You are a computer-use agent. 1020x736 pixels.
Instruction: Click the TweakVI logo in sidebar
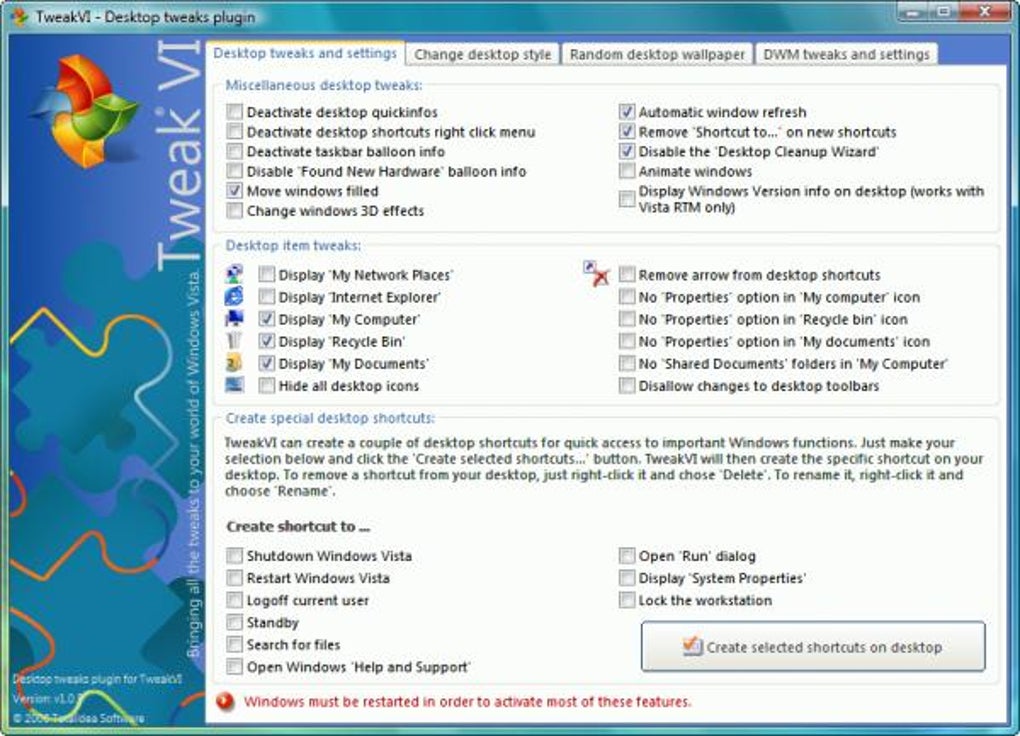(85, 111)
